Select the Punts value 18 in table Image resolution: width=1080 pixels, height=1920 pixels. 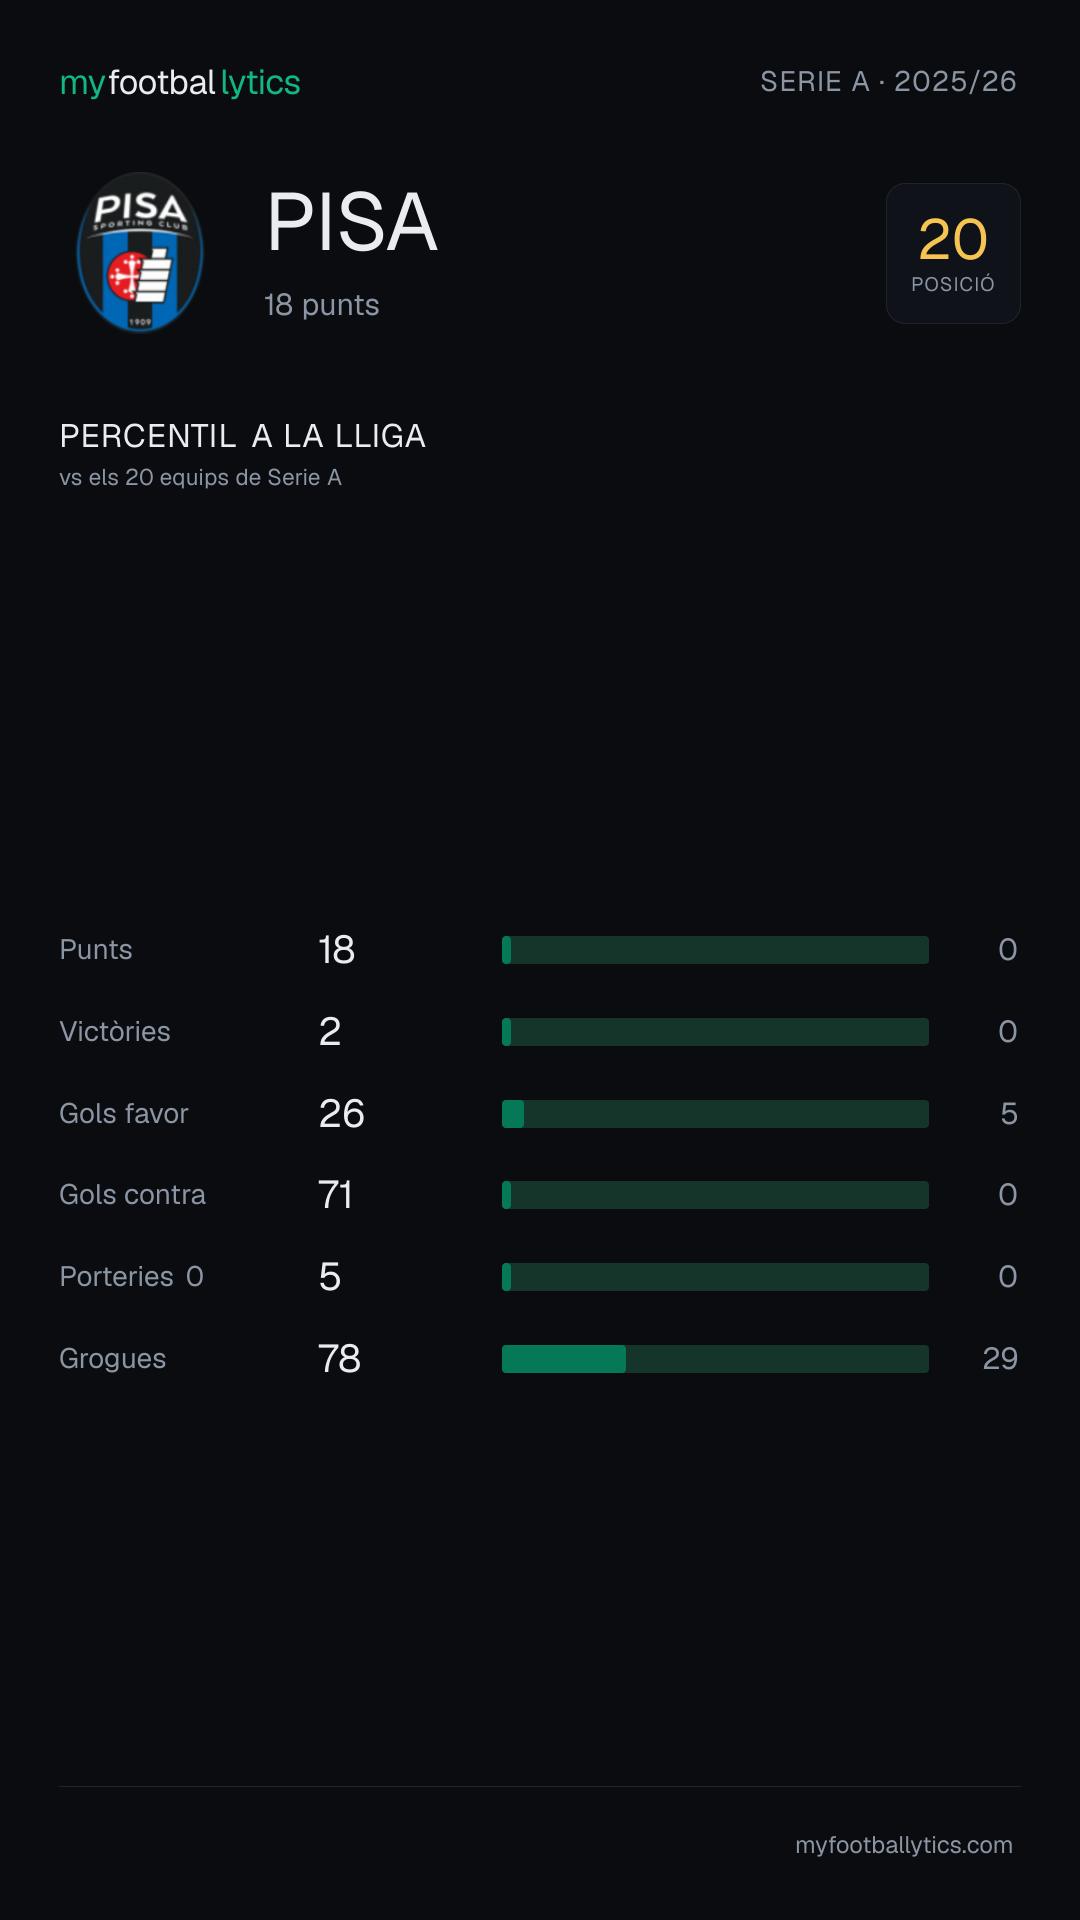click(337, 950)
